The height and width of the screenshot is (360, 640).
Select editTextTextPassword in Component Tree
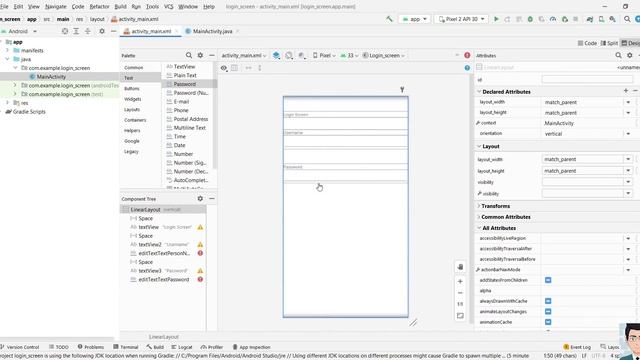(164, 280)
